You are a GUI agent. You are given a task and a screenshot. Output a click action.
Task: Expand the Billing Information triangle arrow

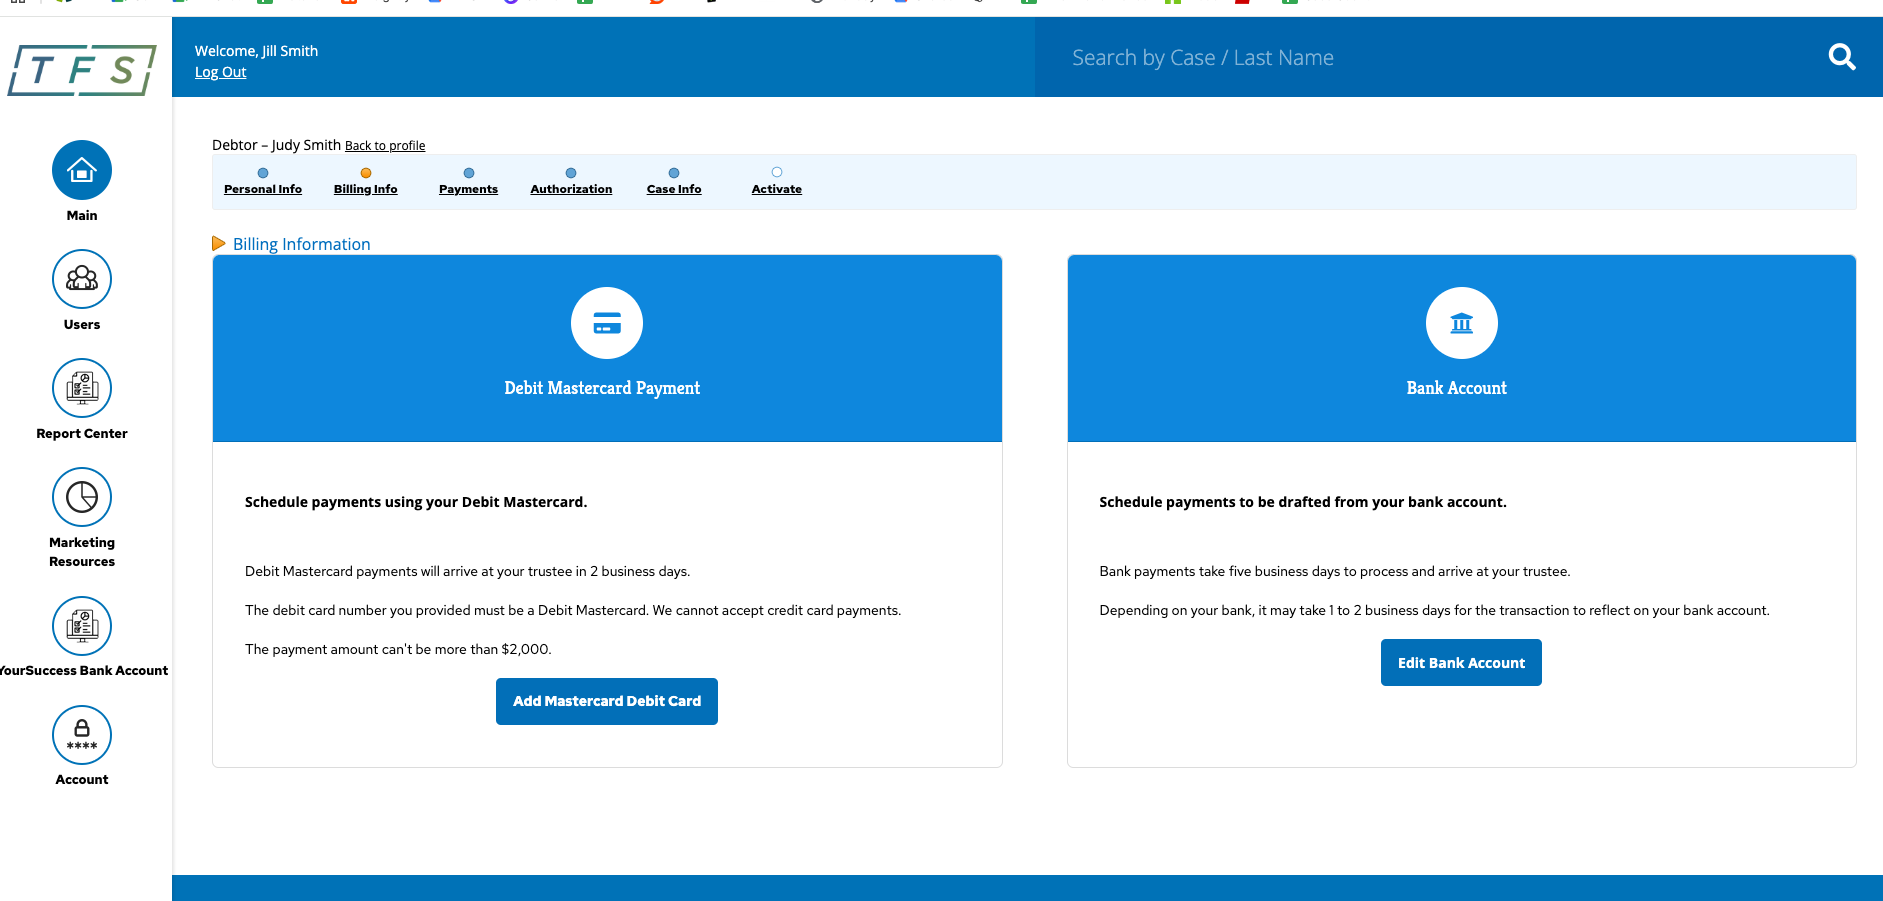(218, 244)
